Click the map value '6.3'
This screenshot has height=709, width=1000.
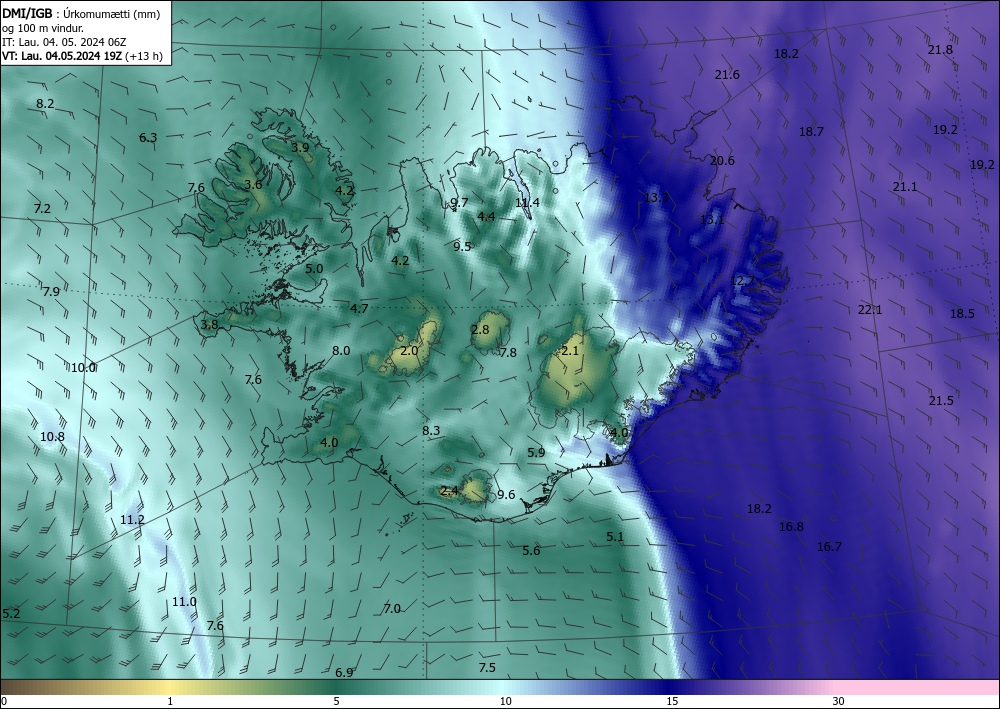pos(148,137)
